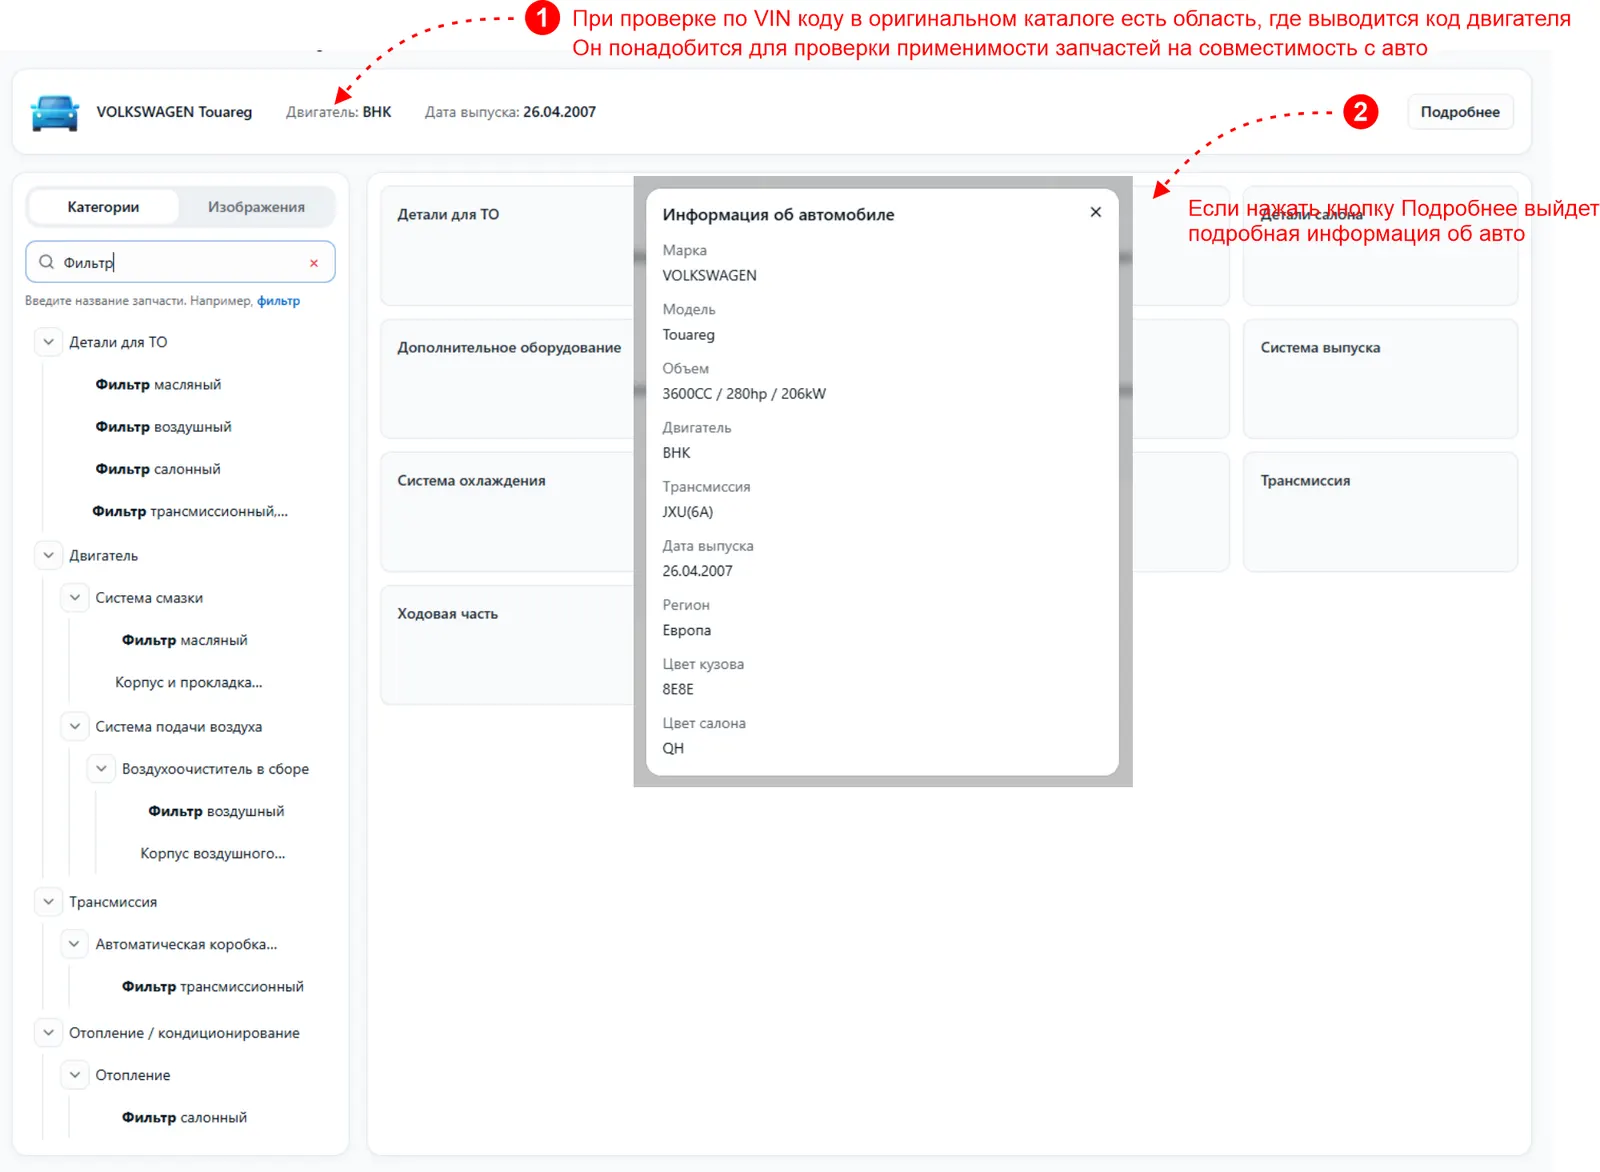Image resolution: width=1600 pixels, height=1172 pixels.
Task: Select Фильтр салонный under Детали для ТО
Action: tap(158, 469)
